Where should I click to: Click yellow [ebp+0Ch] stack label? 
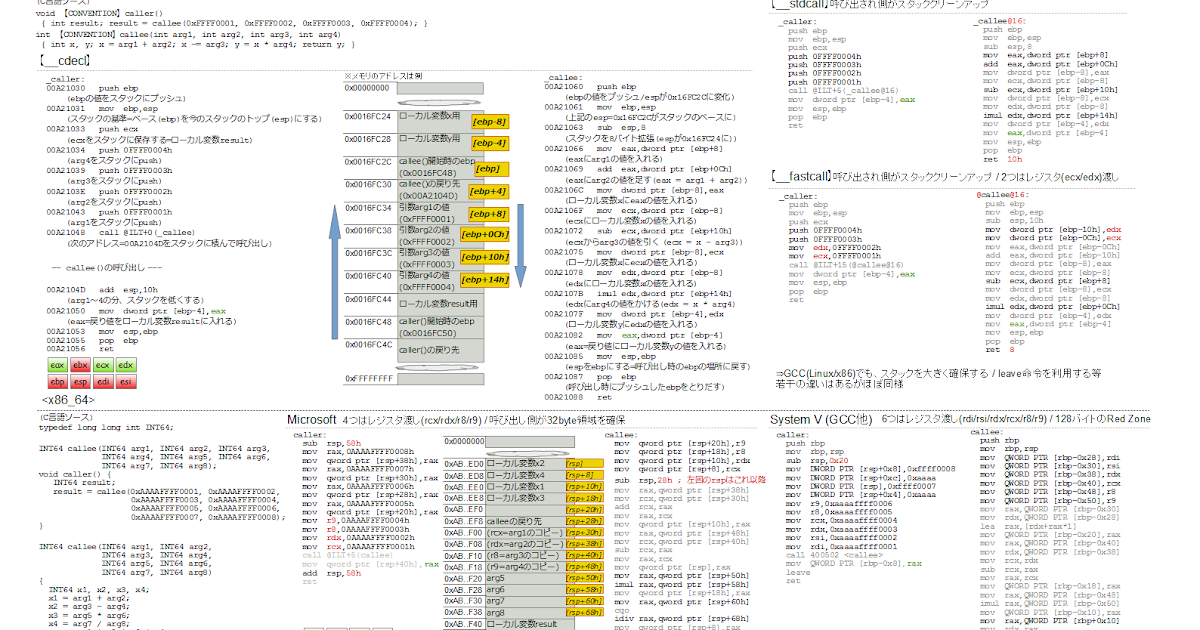click(486, 234)
